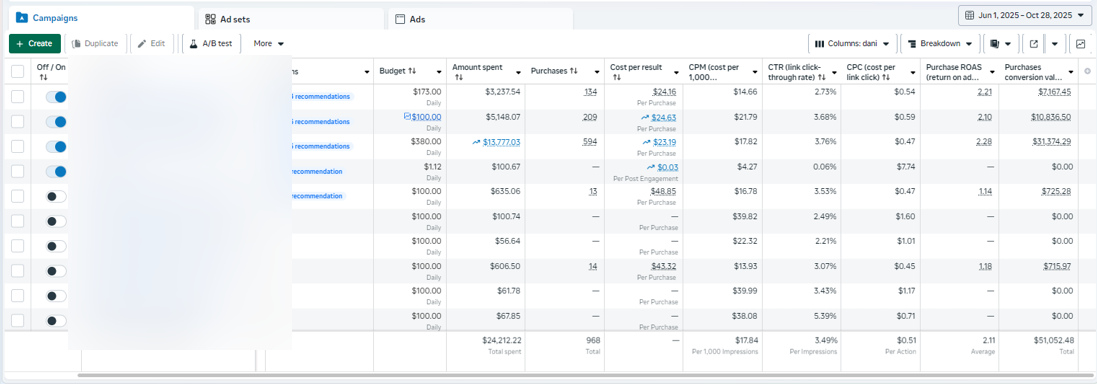Click the sort arrows in Off / On header
Image resolution: width=1097 pixels, height=384 pixels.
(43, 77)
